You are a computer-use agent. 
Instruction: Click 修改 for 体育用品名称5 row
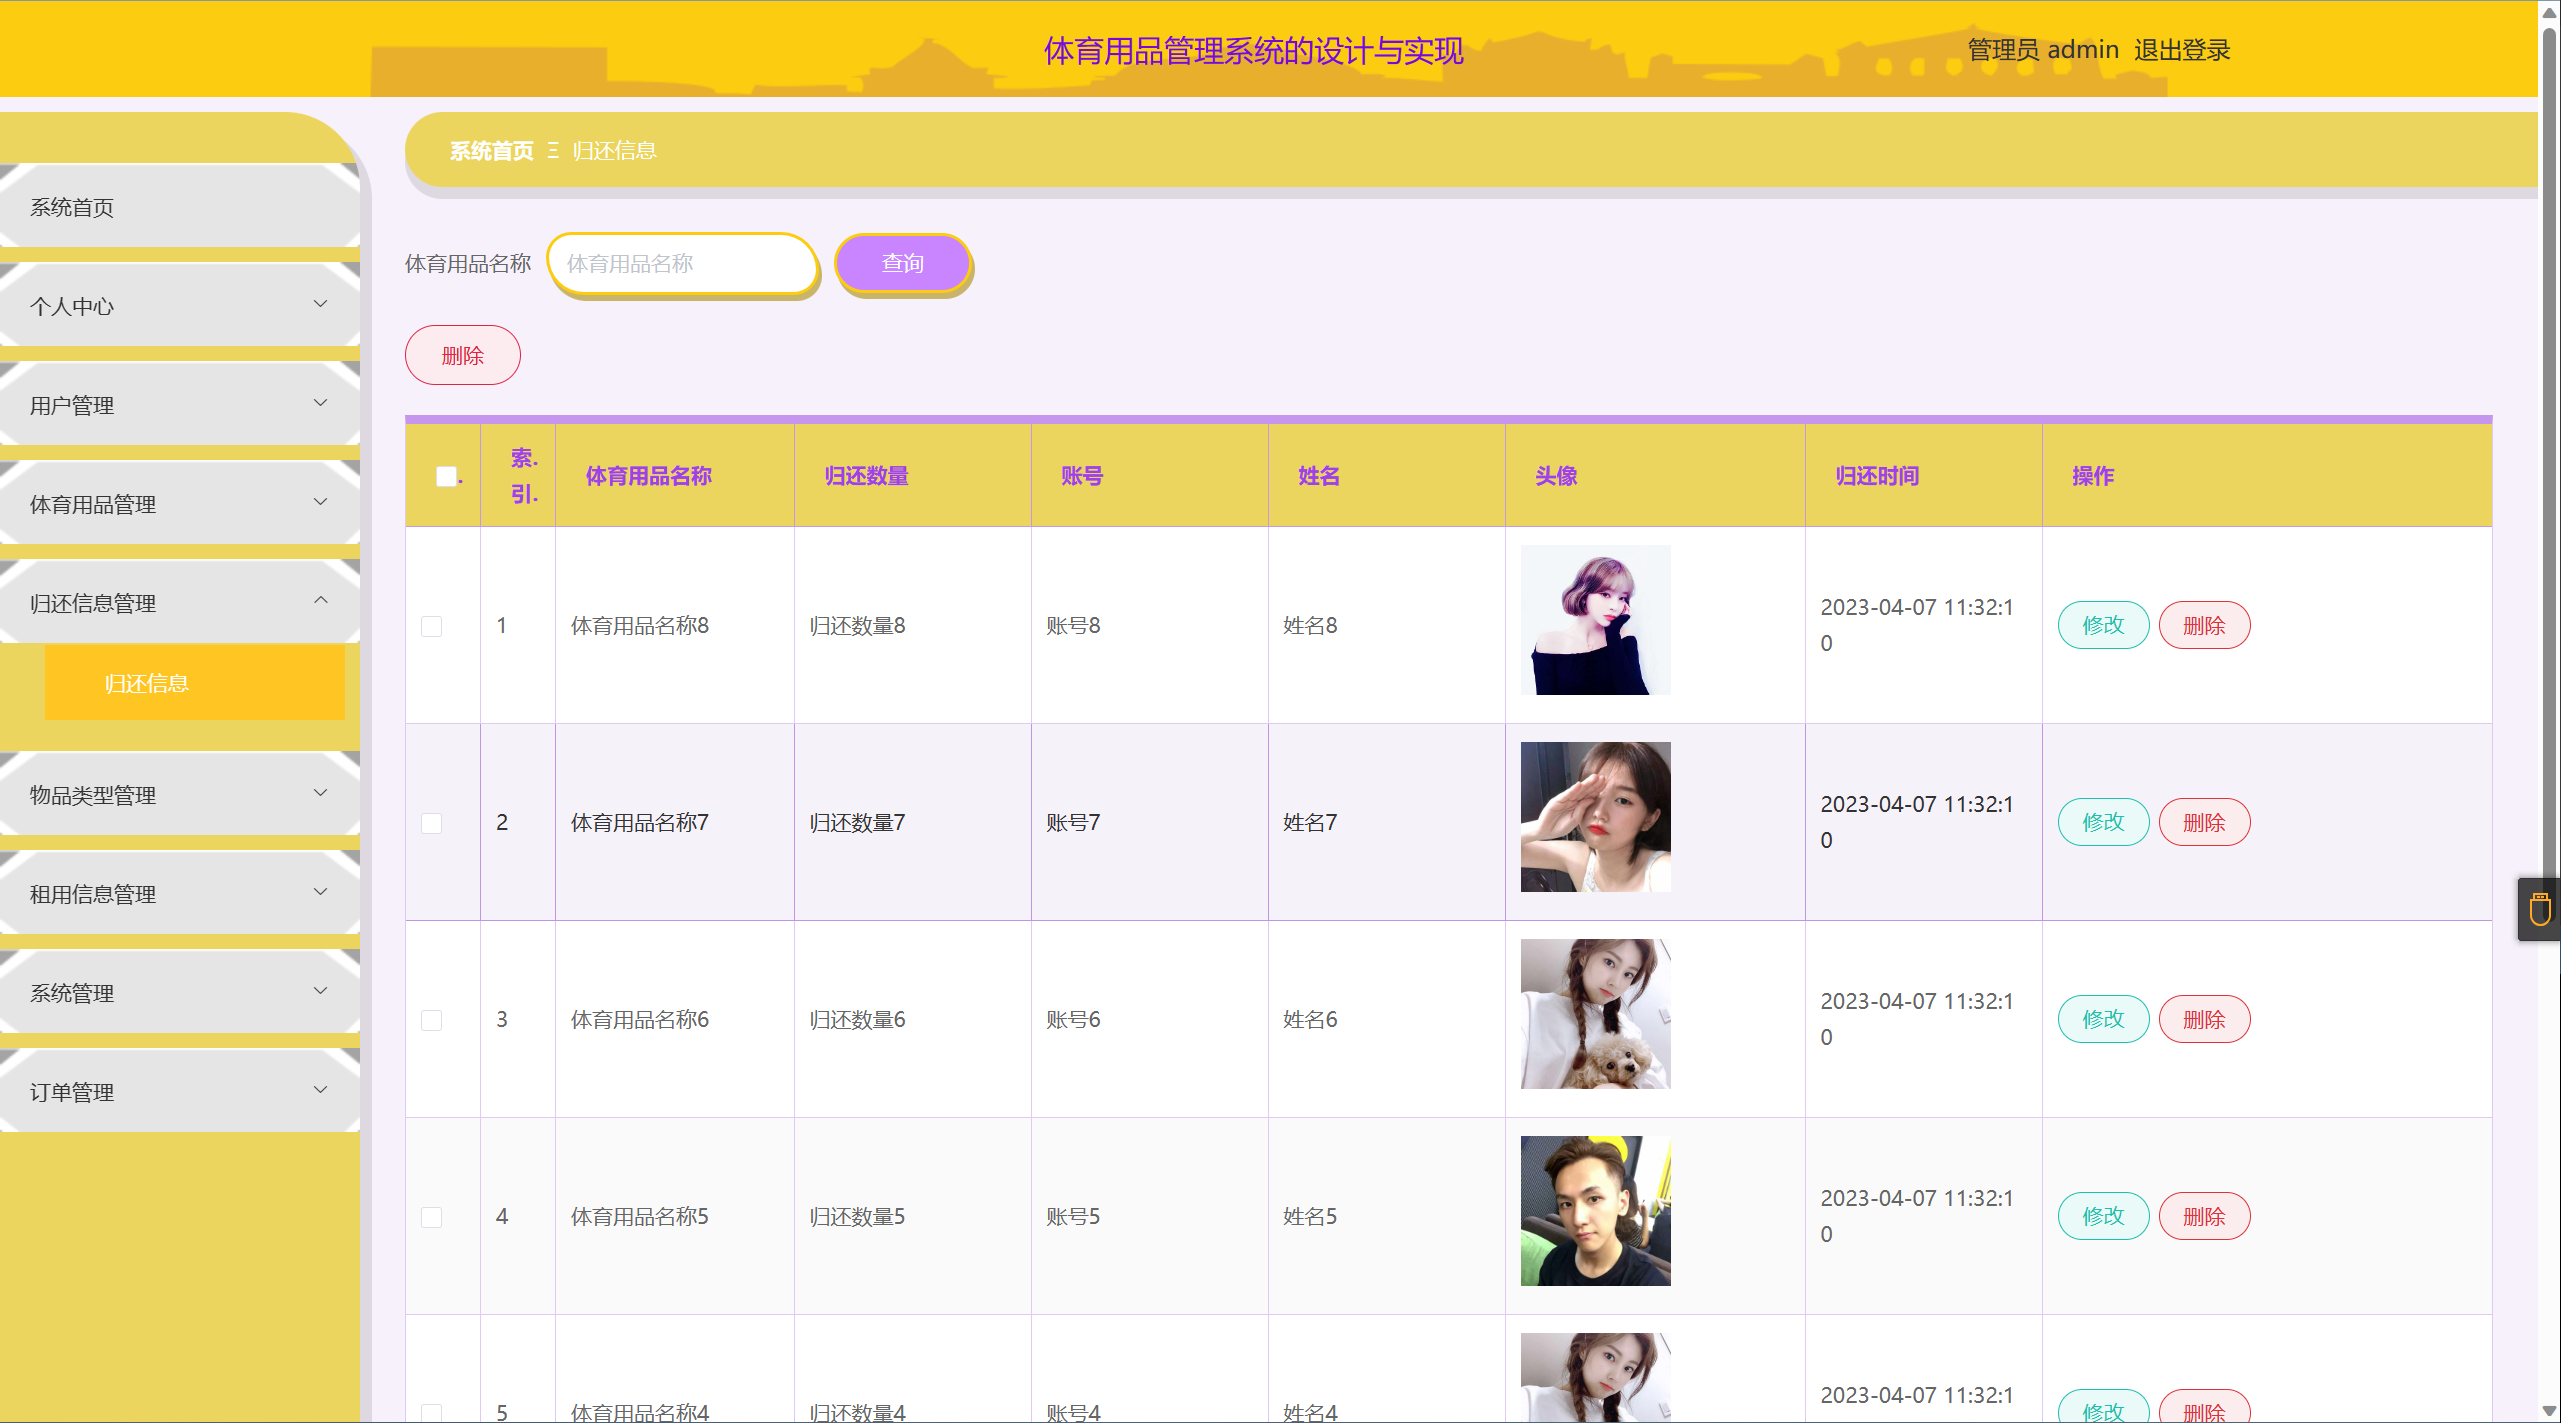[2103, 1216]
